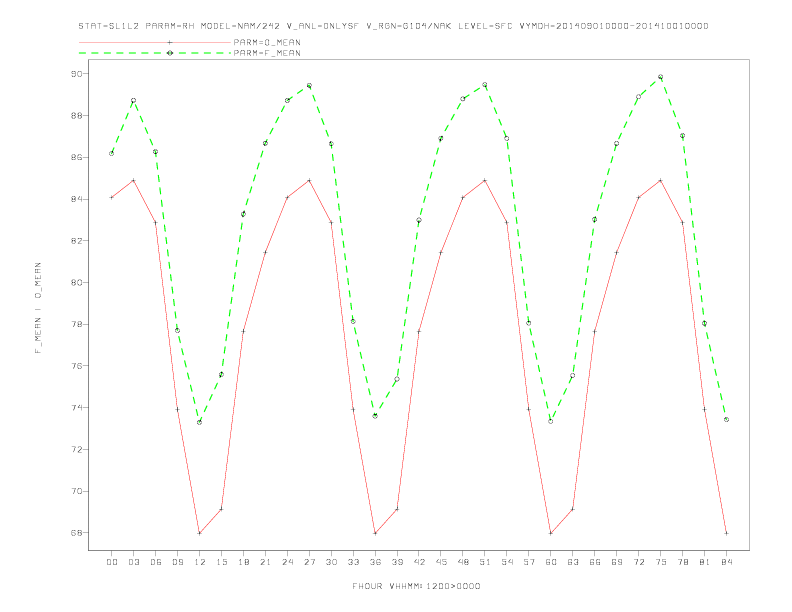
Task: Click x-axis forecast hour label 60
Action: coord(551,562)
